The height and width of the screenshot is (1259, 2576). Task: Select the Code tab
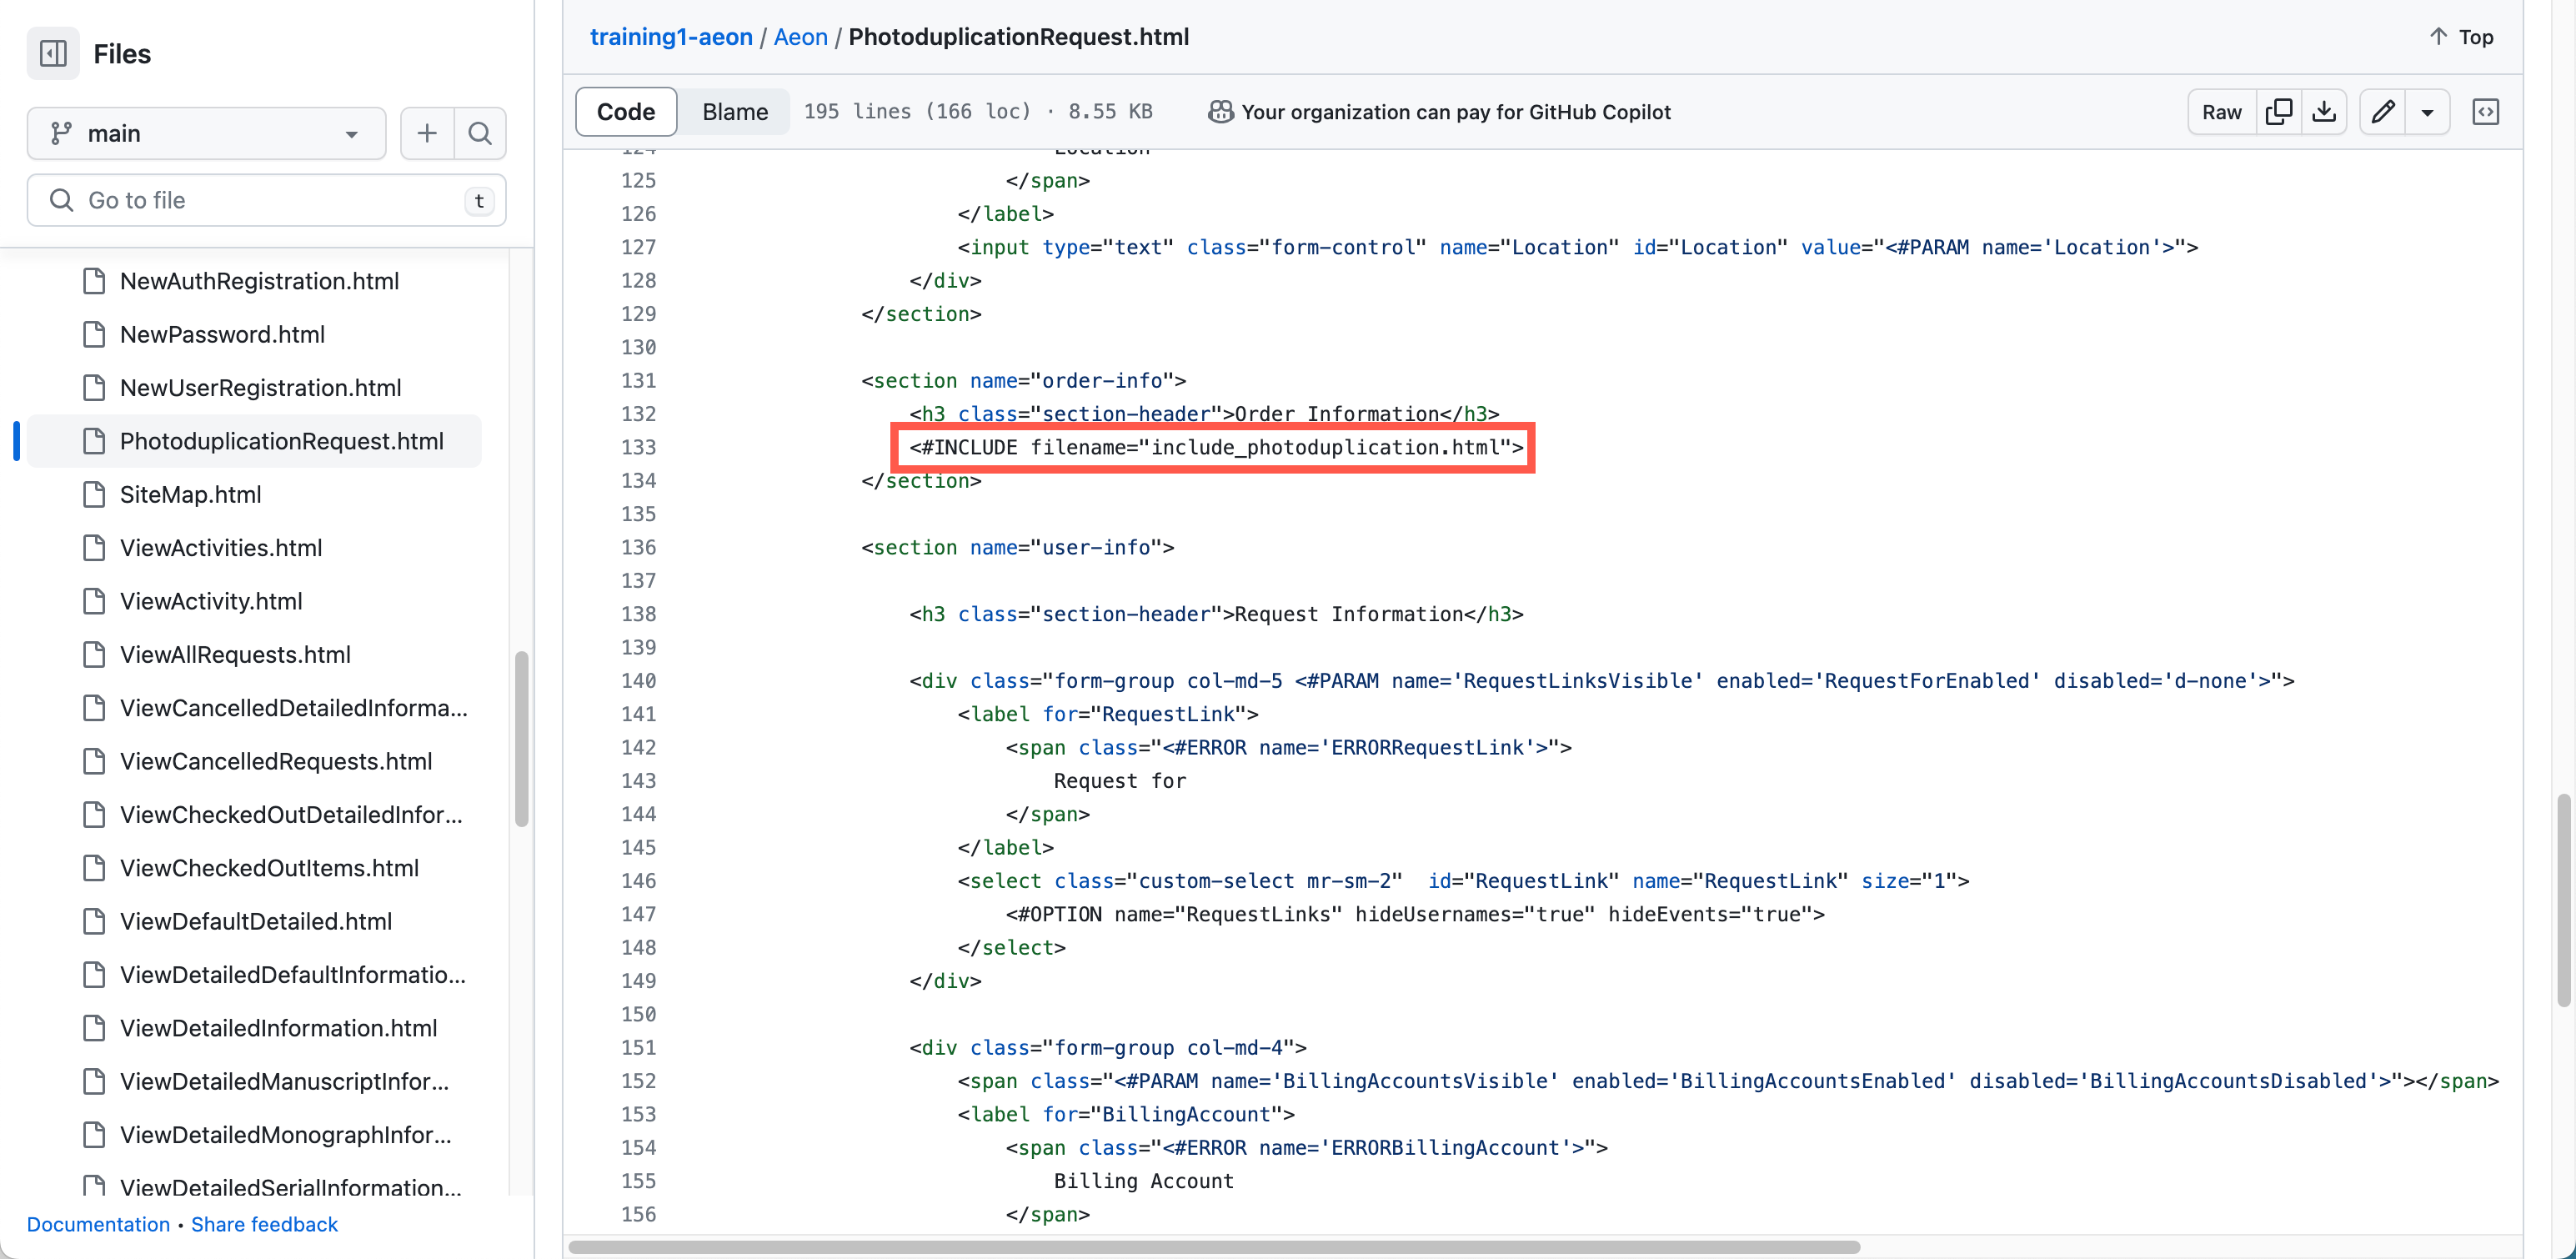[625, 111]
